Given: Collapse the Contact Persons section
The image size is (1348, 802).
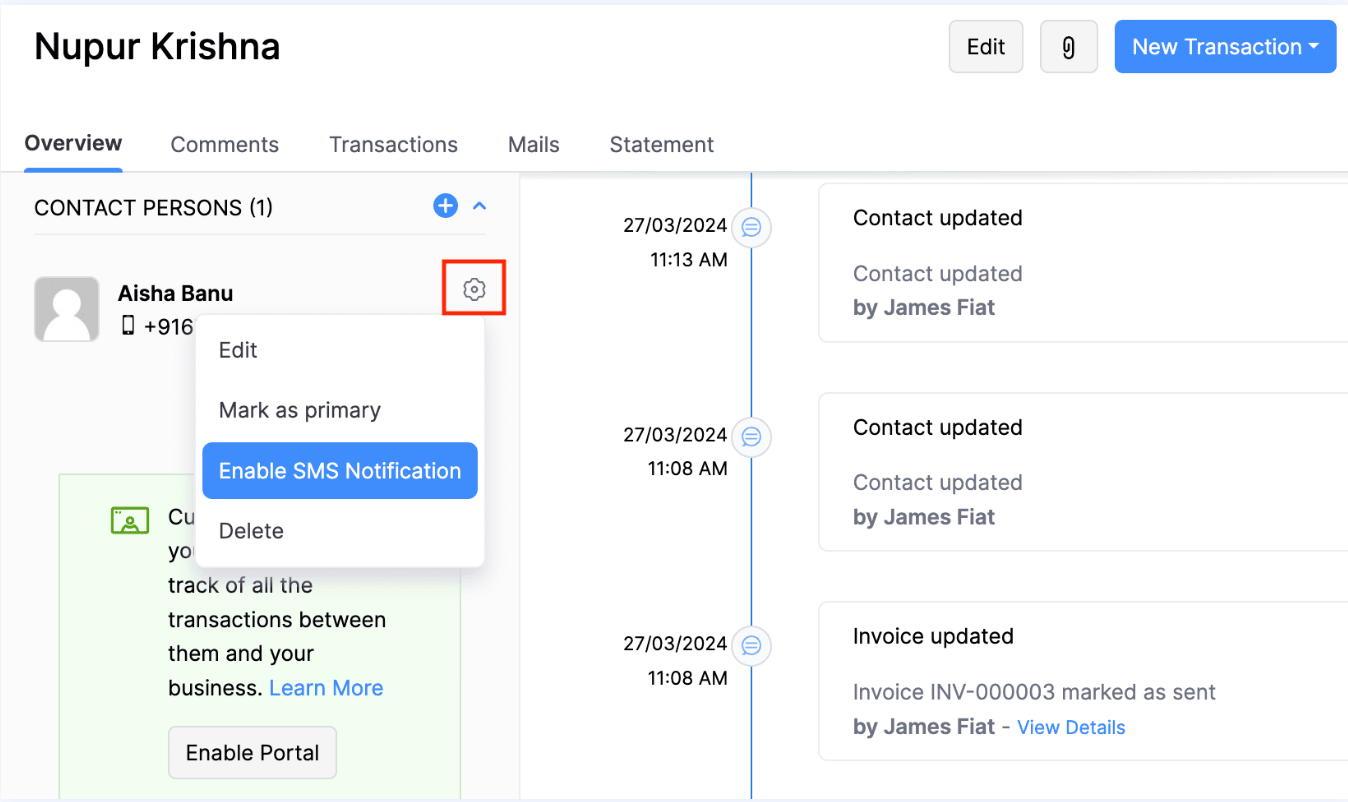Looking at the screenshot, I should point(479,206).
